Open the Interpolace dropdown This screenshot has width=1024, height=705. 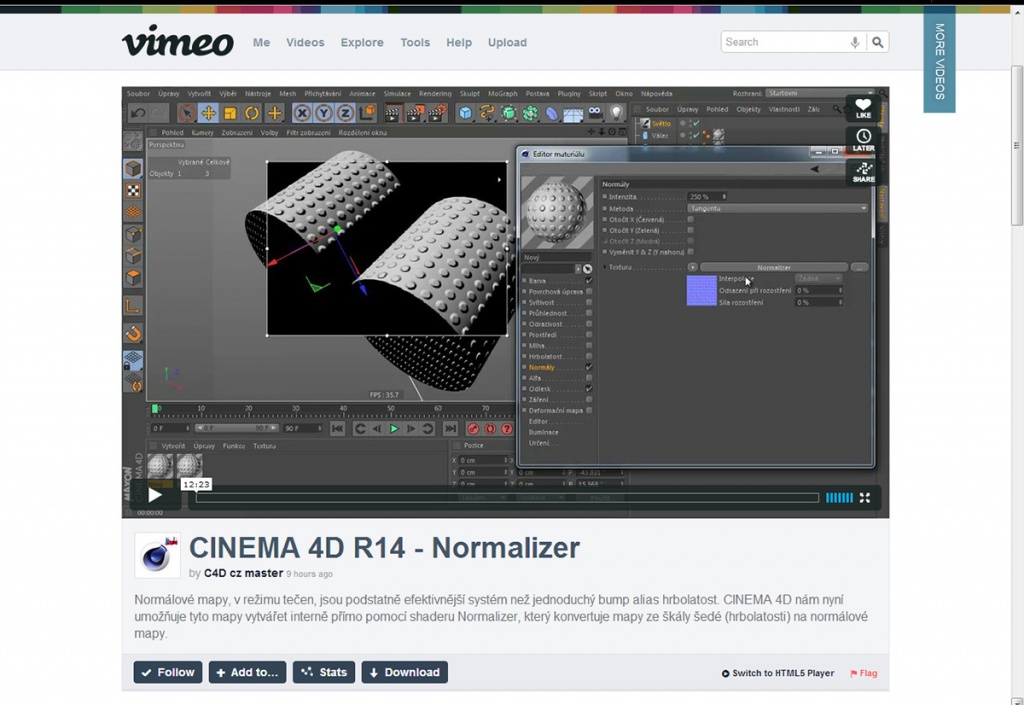click(x=819, y=279)
